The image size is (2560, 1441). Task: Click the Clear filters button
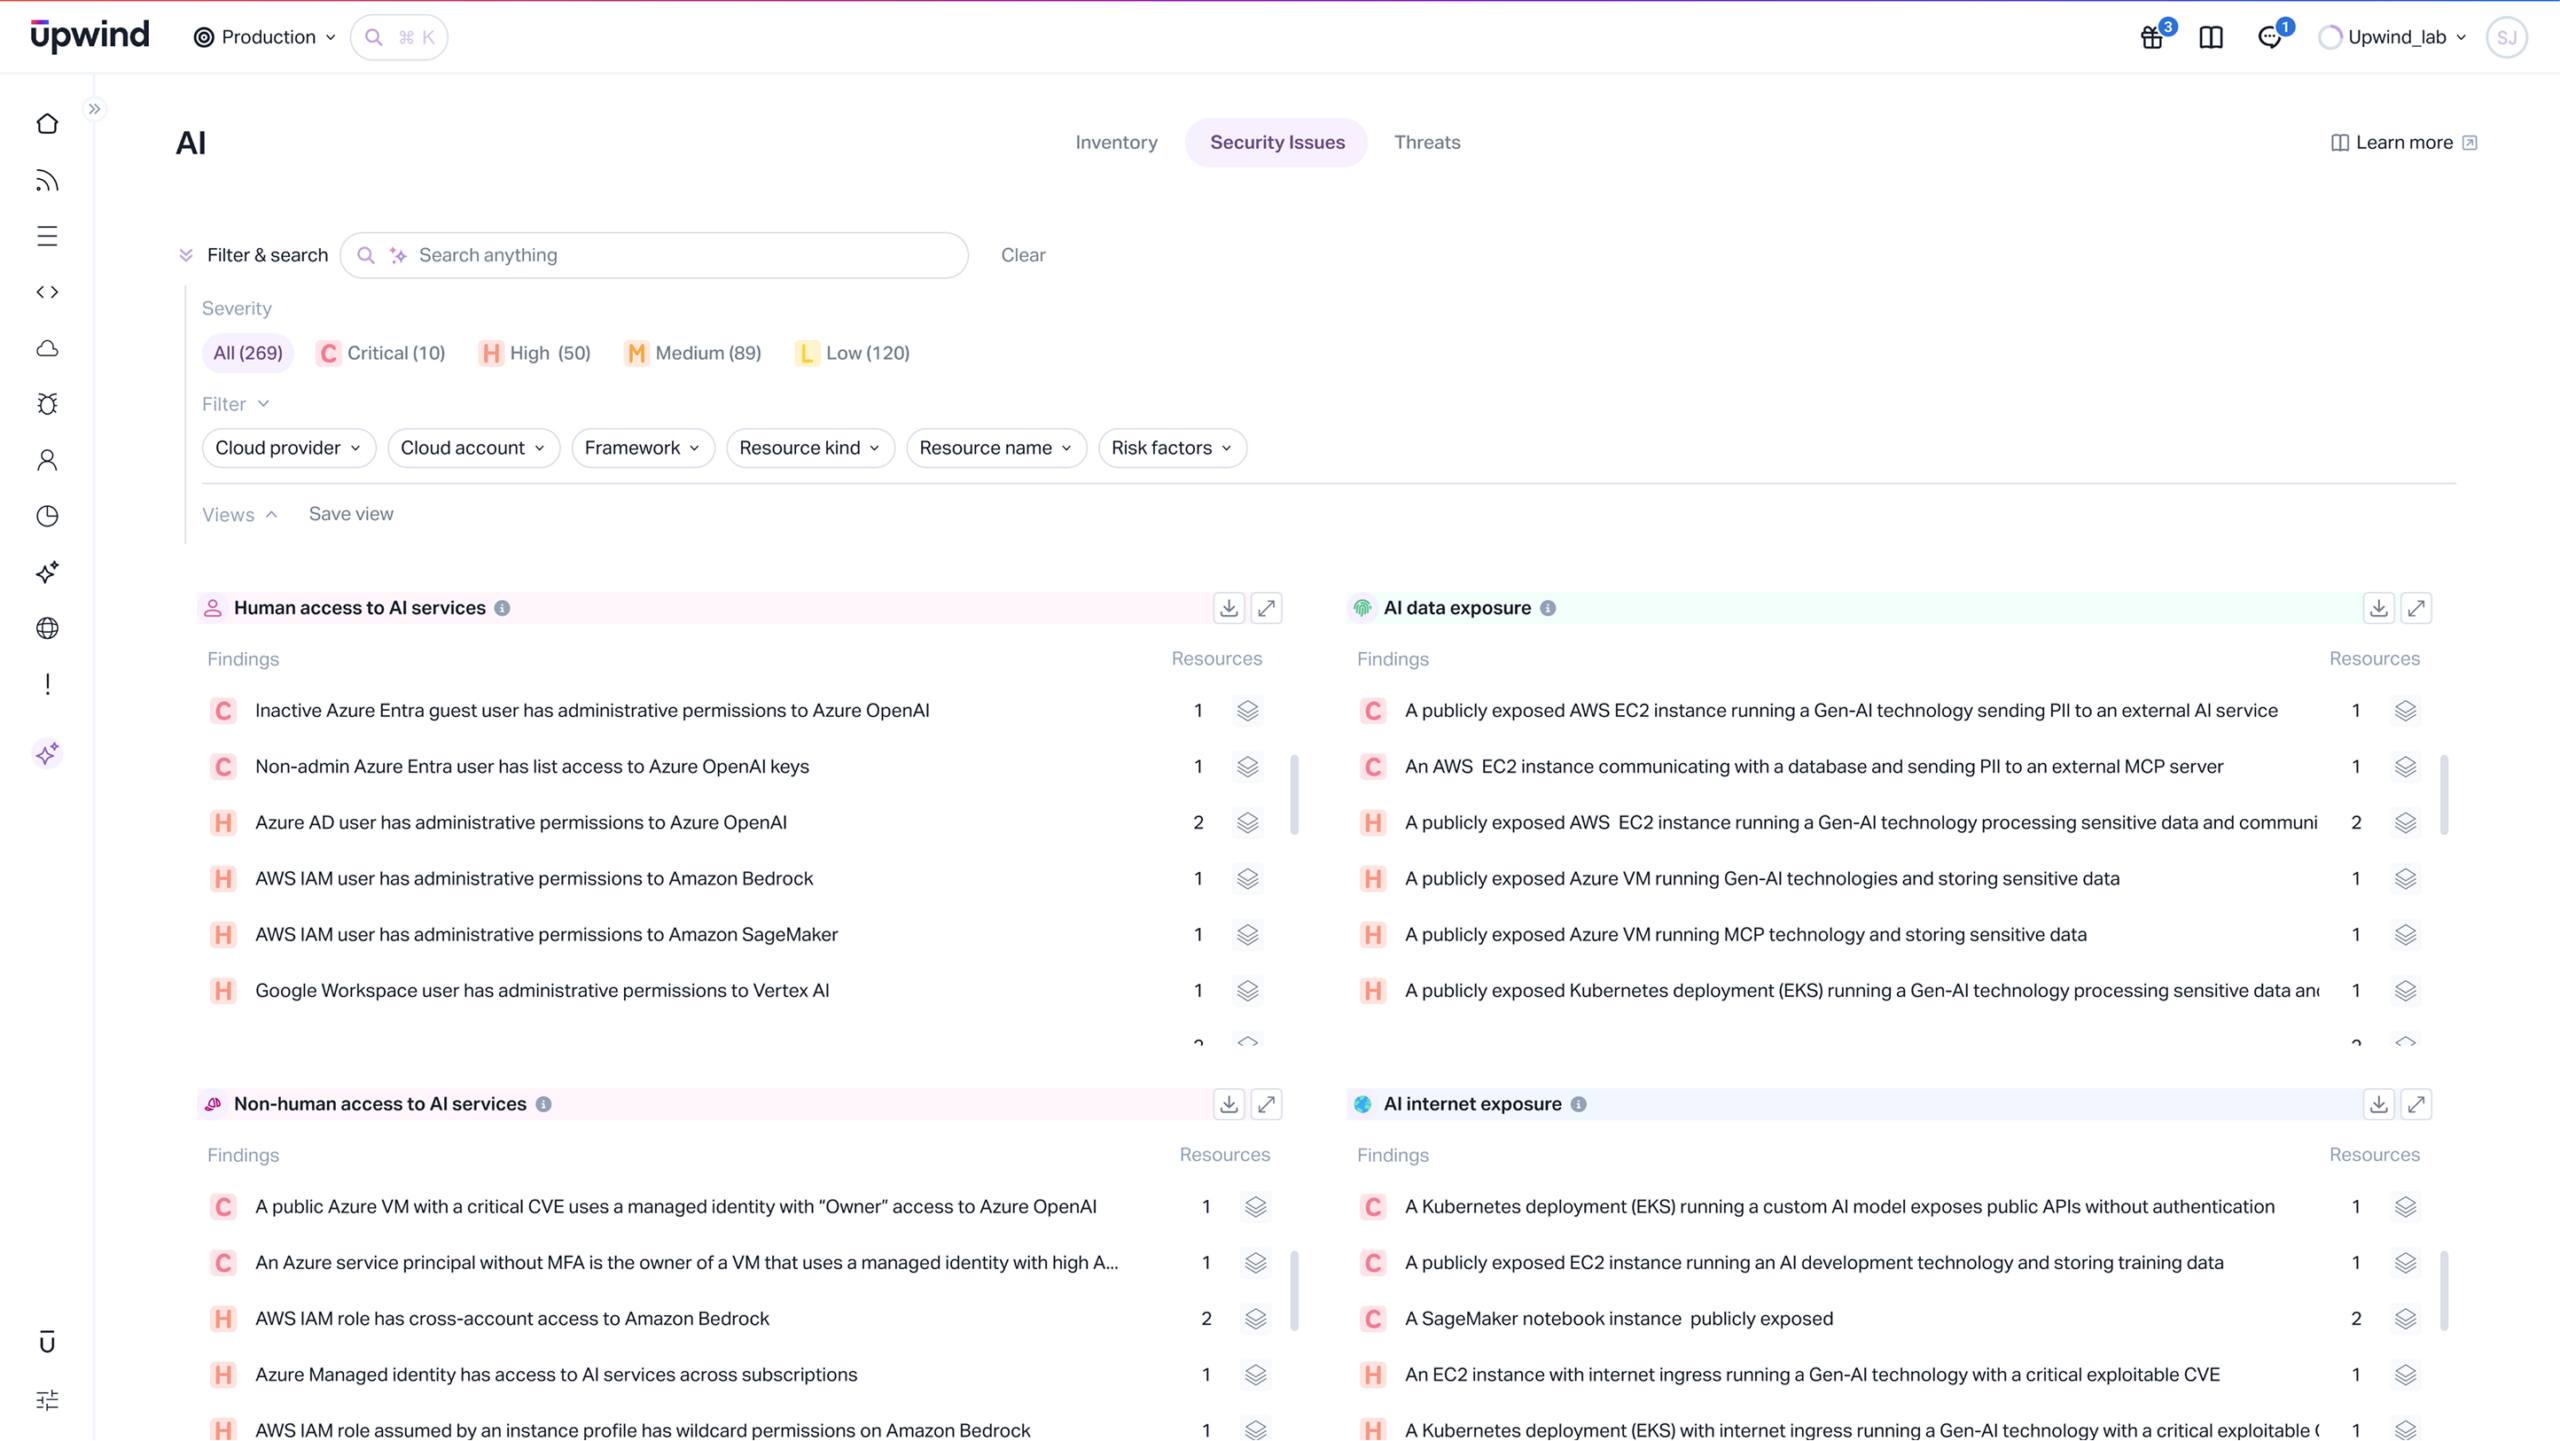(x=1023, y=255)
